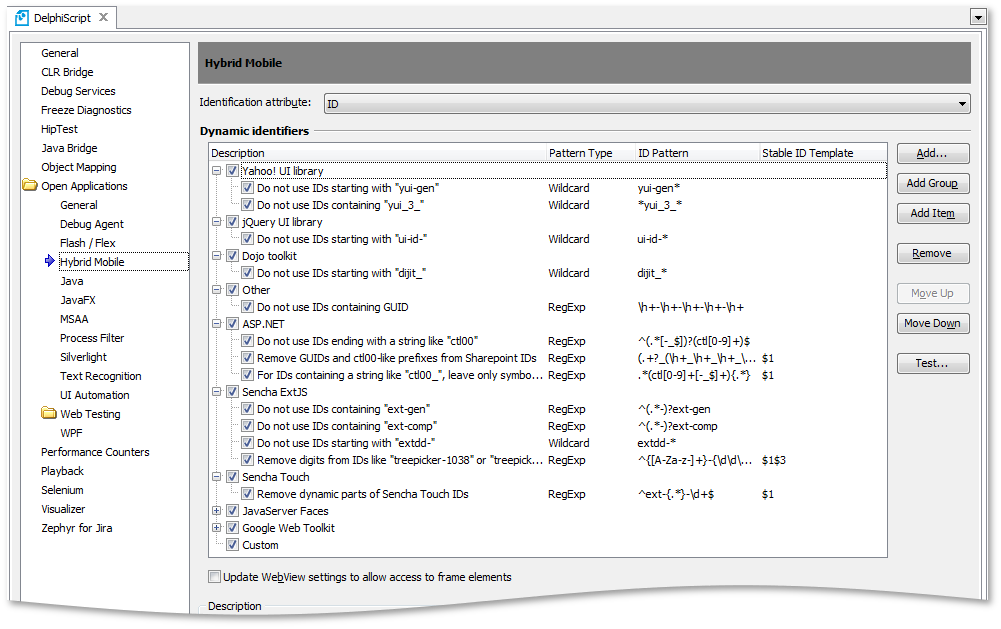Click the Add Group button
1001x629 pixels.
pyautogui.click(x=932, y=183)
